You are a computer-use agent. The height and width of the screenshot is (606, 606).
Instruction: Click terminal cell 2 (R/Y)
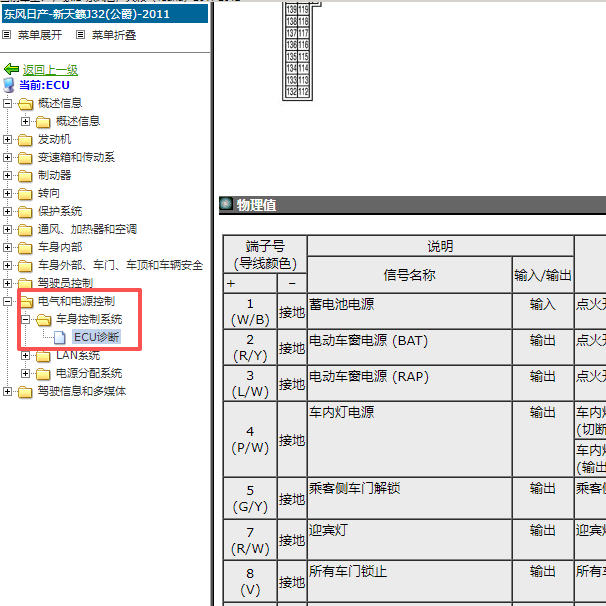250,347
